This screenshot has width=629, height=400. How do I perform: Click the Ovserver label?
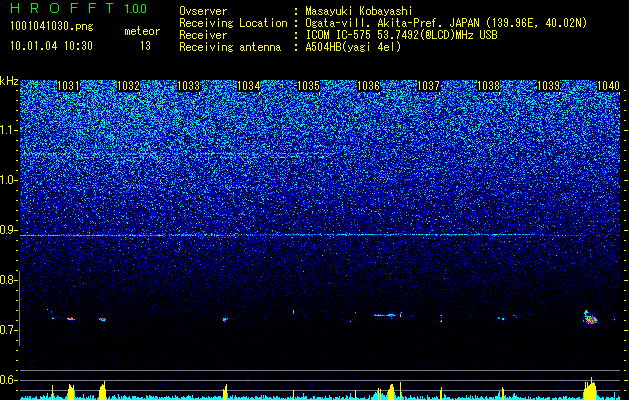click(x=203, y=11)
